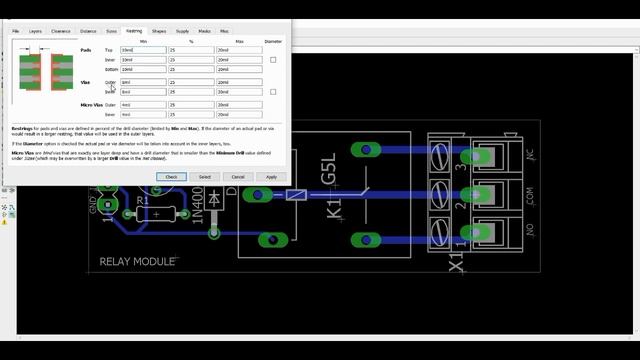Open the Masks tab
Screen dimensions: 640x360
[204, 31]
